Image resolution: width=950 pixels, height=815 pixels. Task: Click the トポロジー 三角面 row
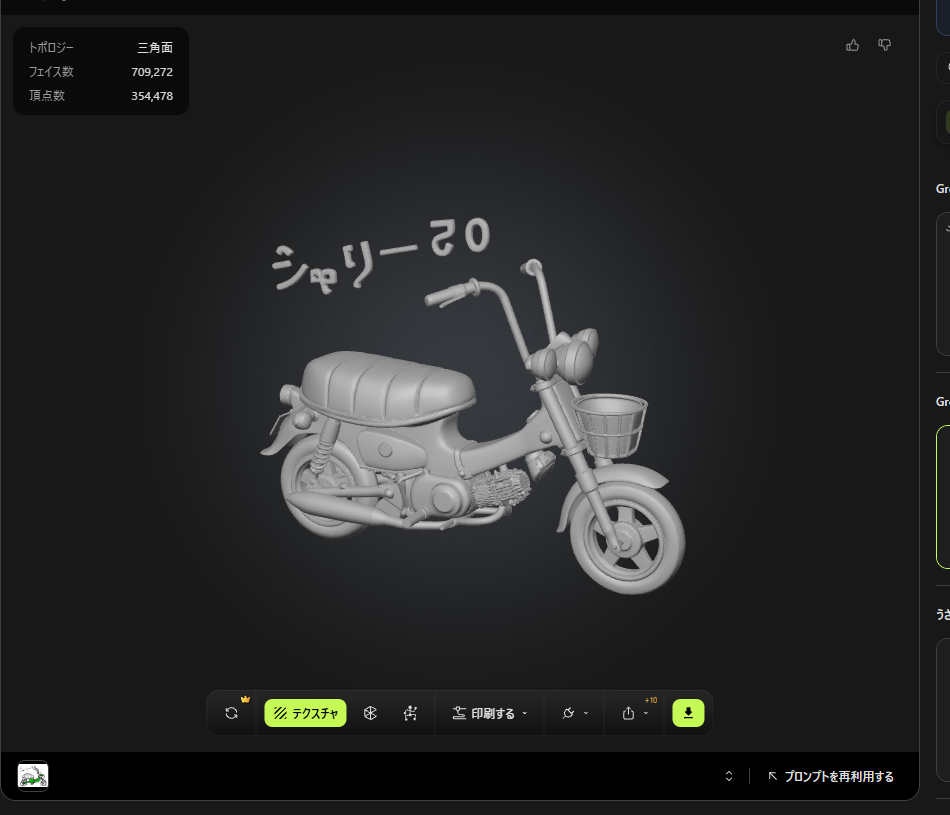(100, 48)
